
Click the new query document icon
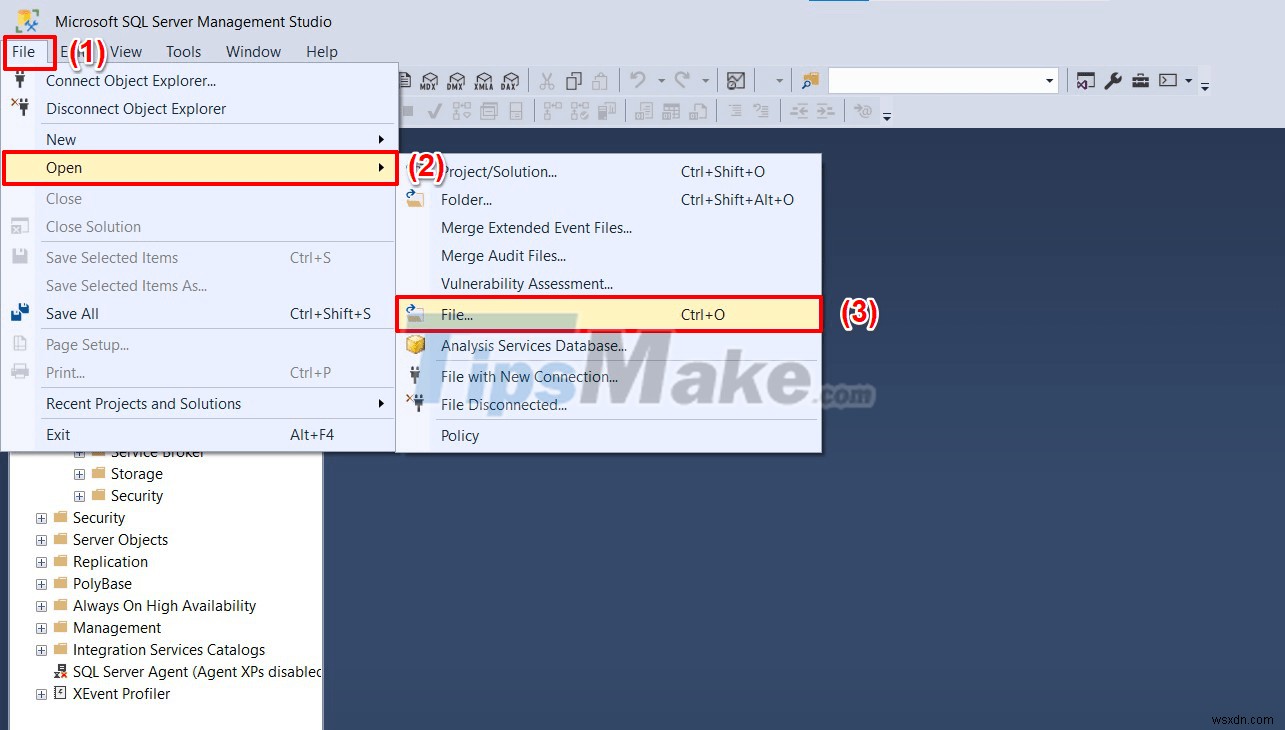pos(404,80)
